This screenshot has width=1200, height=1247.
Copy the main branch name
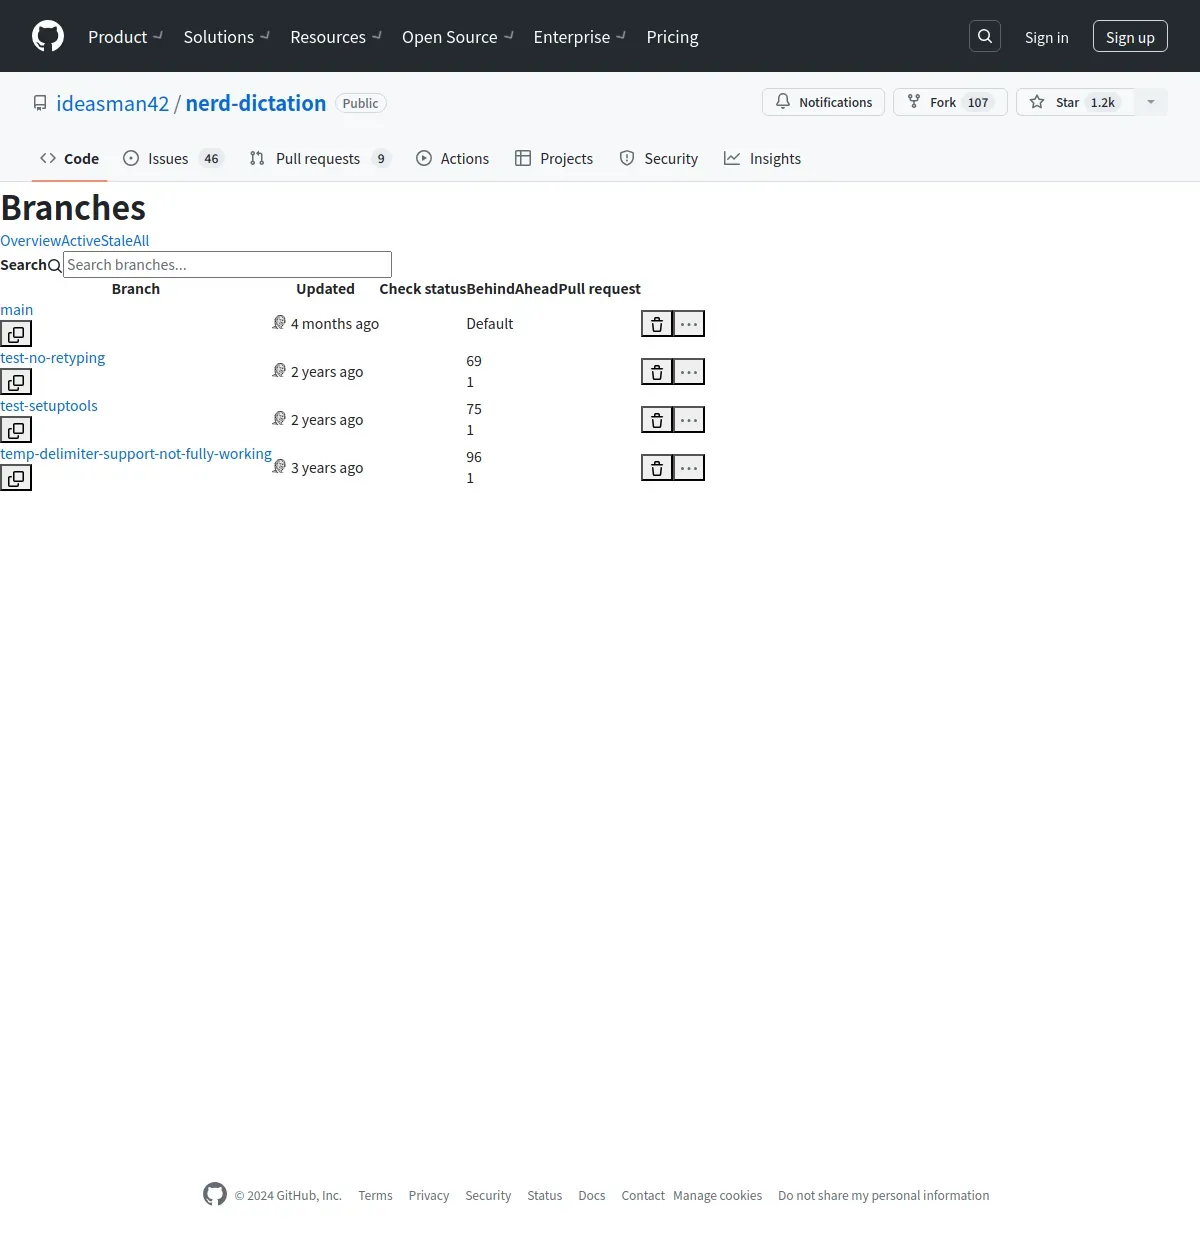16,334
